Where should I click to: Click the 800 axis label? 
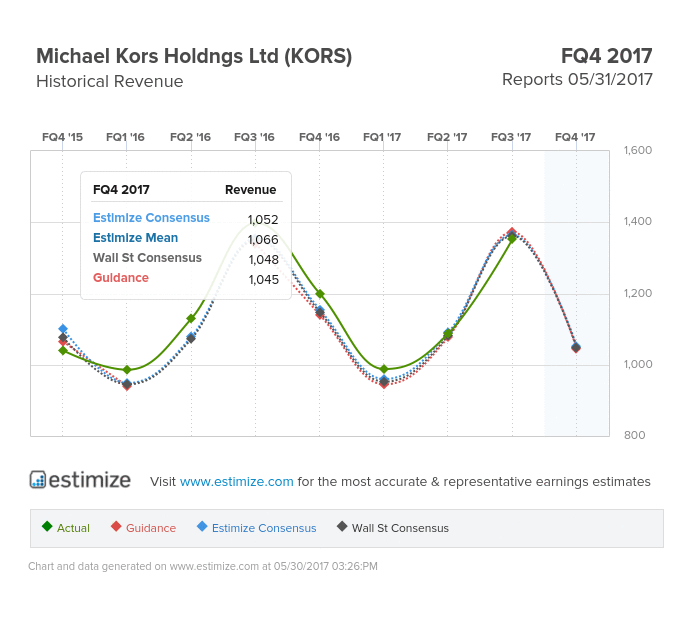[x=634, y=435]
